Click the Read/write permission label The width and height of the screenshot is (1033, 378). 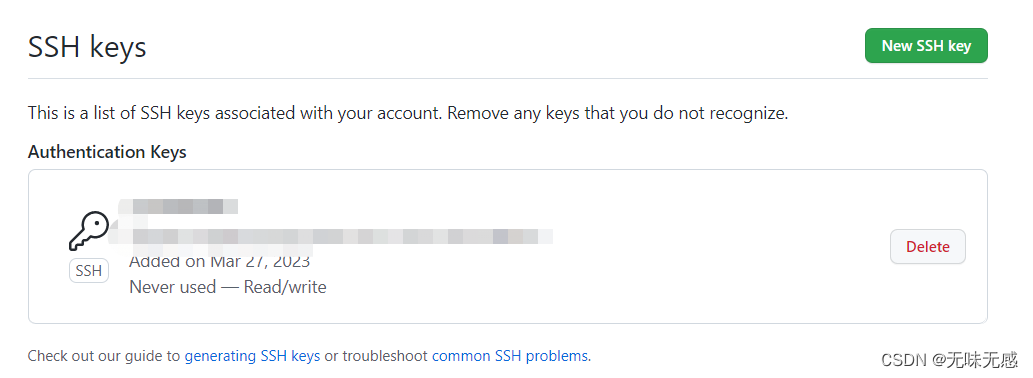(x=285, y=287)
